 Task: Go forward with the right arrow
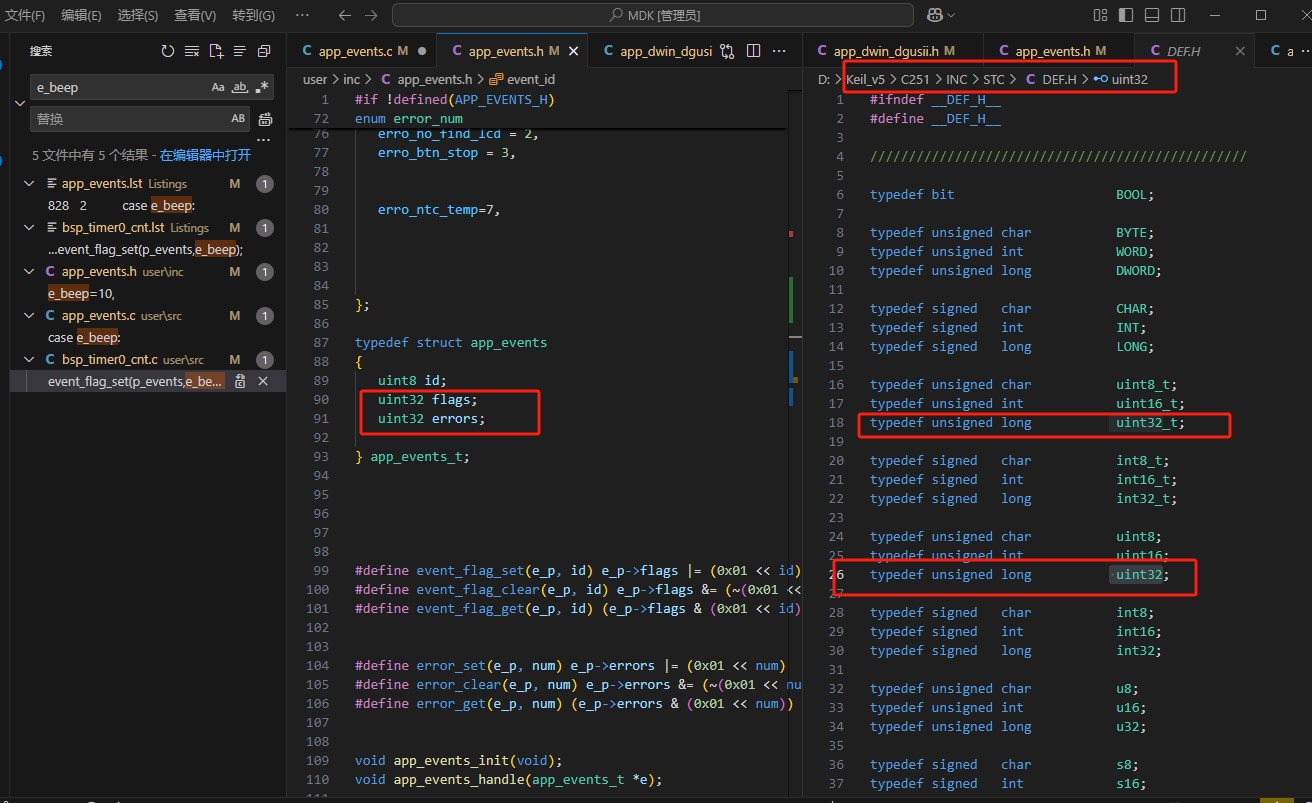(x=370, y=15)
